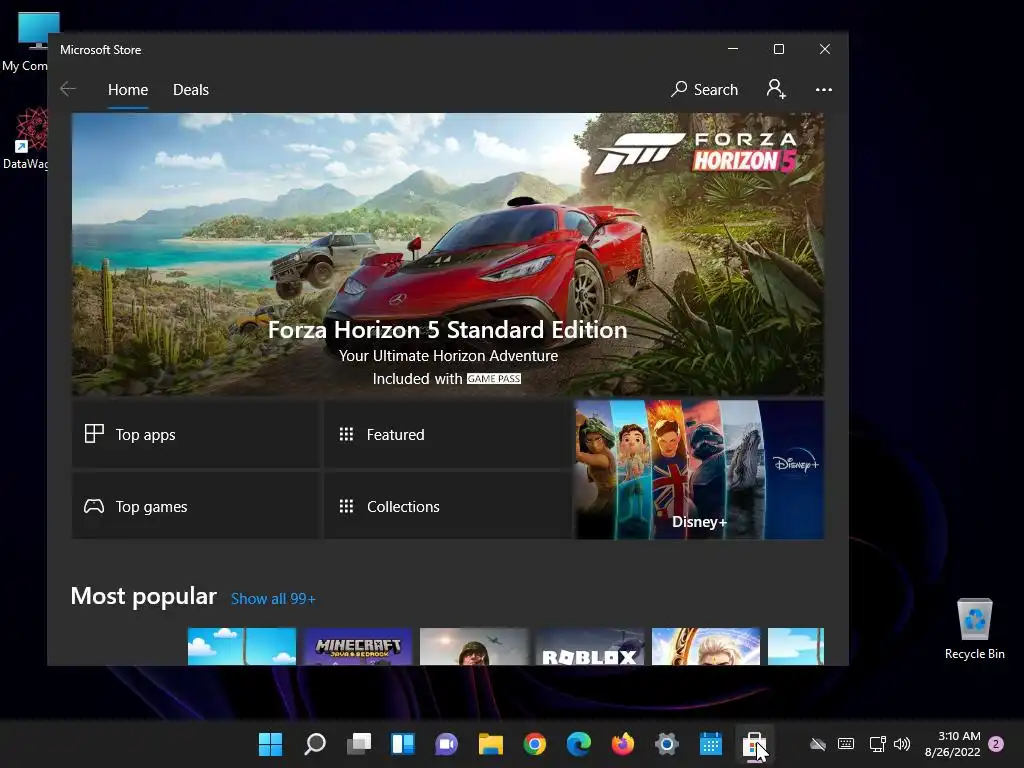
Task: Open the Minecraft game thumbnail
Action: coord(358,647)
